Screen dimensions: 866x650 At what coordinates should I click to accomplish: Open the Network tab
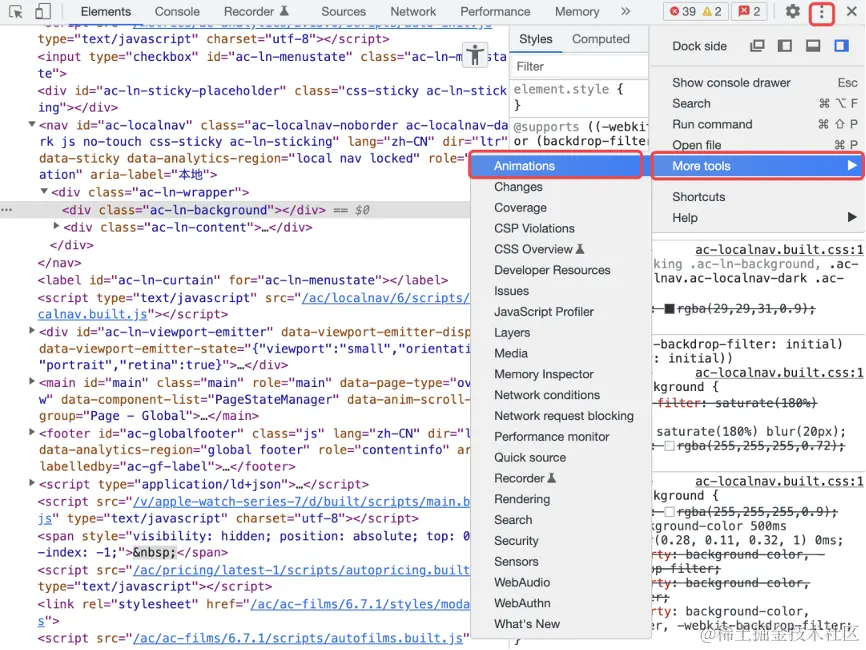[x=413, y=12]
